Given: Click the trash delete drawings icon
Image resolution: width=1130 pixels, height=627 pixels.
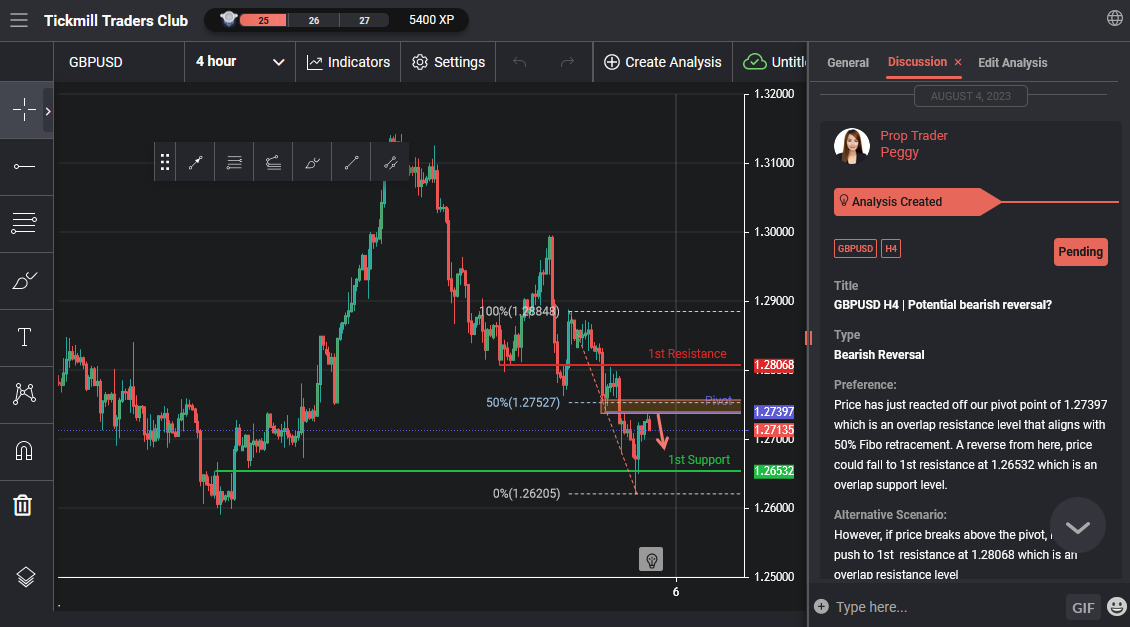Looking at the screenshot, I should click(22, 505).
